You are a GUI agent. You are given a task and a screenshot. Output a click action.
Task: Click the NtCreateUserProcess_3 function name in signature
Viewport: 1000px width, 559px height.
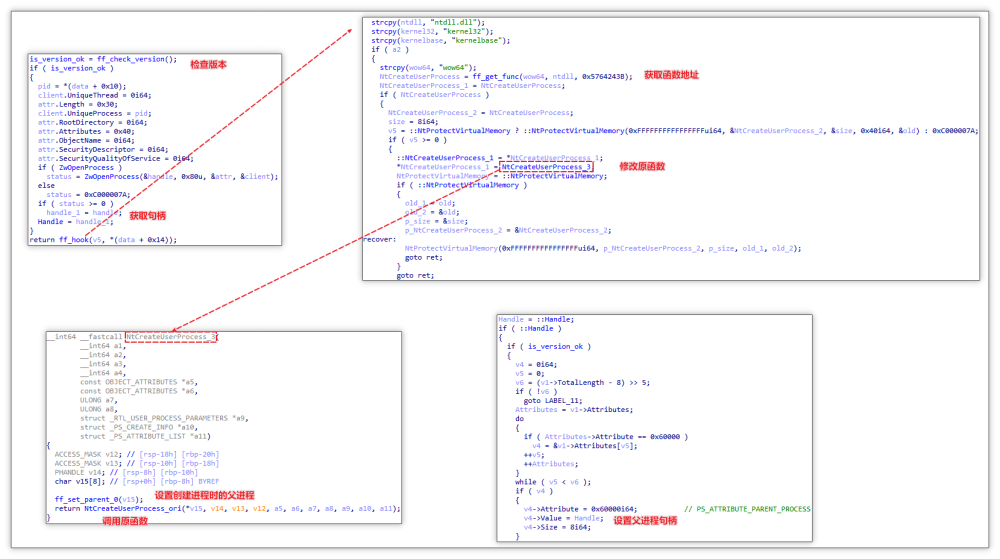171,337
